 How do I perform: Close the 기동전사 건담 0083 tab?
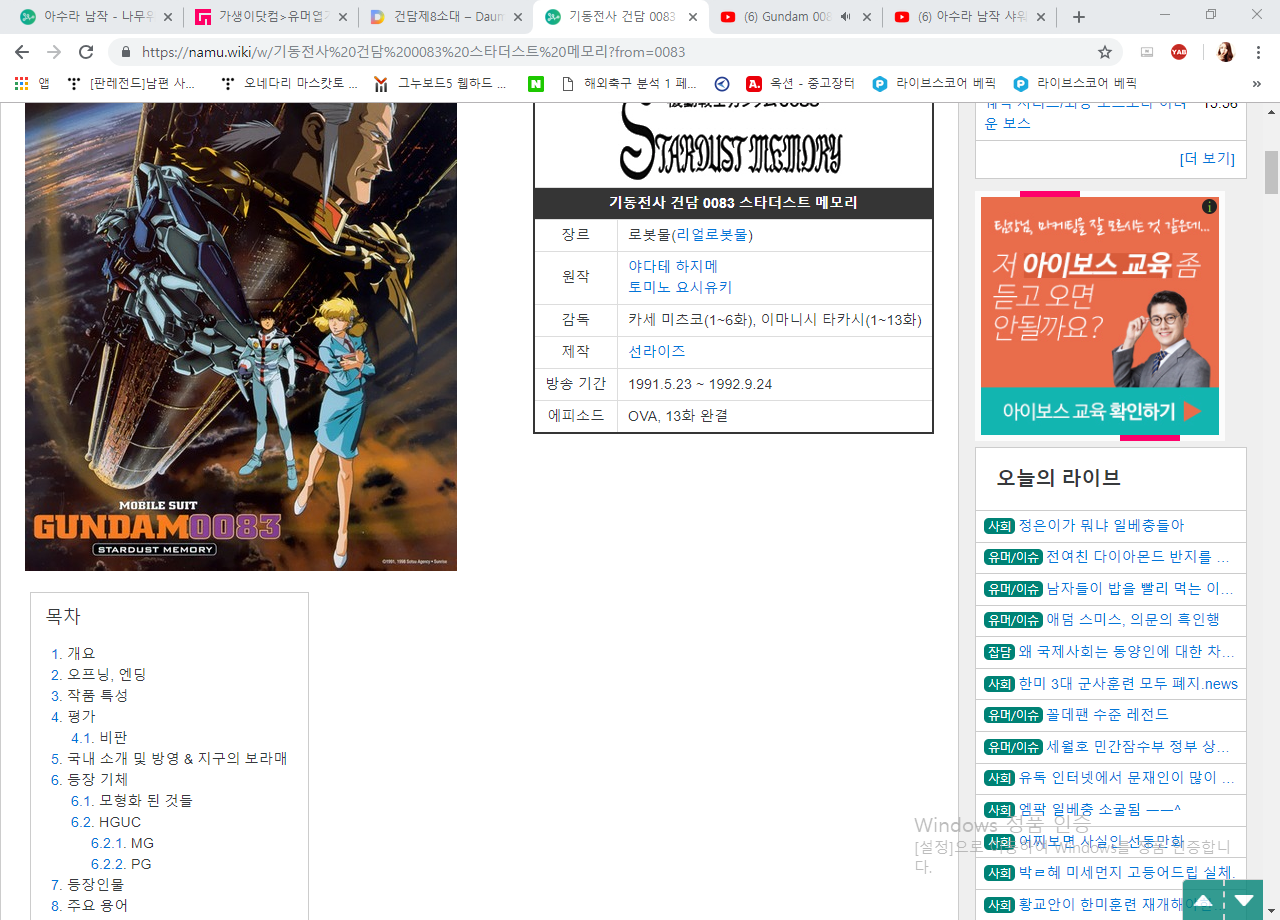pos(693,17)
